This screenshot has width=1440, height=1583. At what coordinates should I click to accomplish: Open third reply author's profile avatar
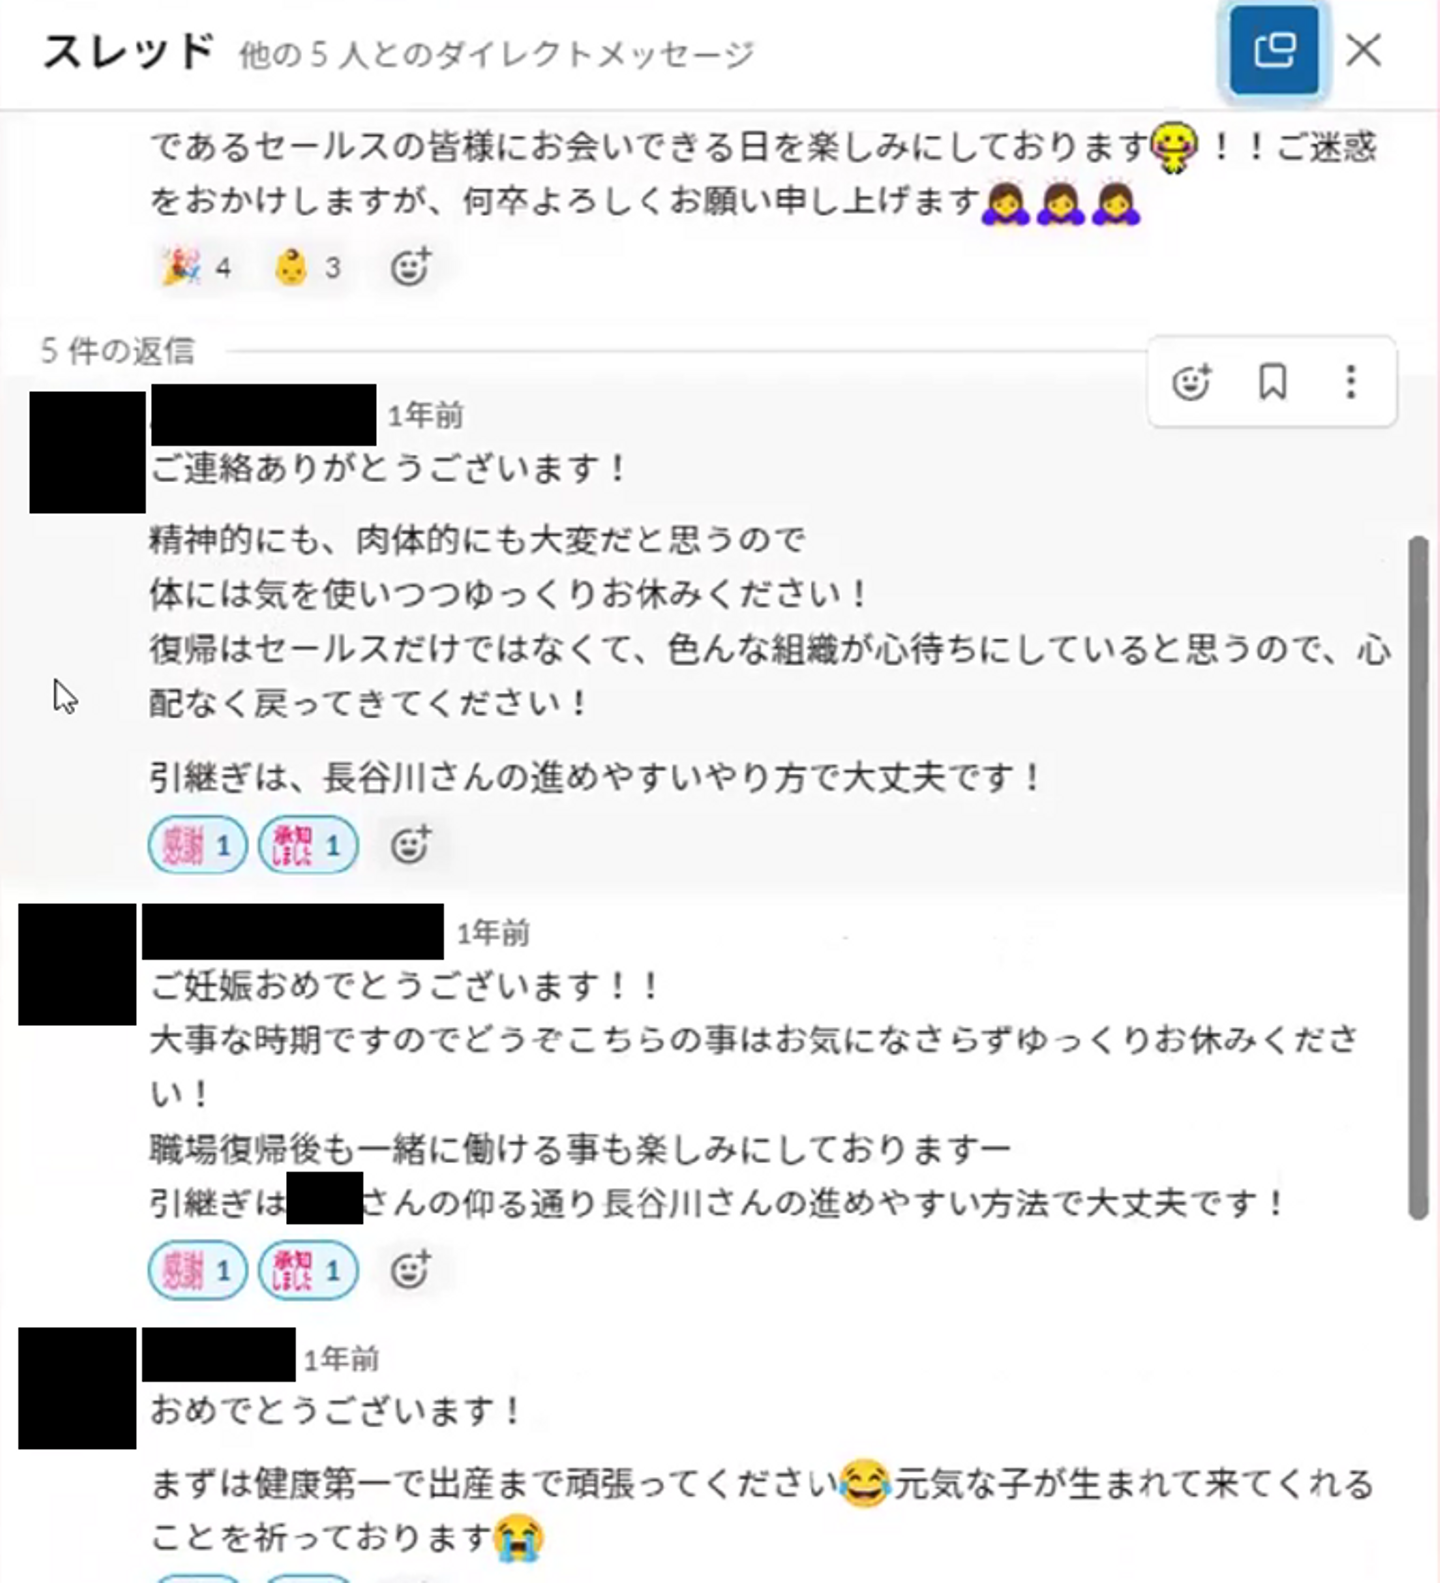coord(77,1388)
